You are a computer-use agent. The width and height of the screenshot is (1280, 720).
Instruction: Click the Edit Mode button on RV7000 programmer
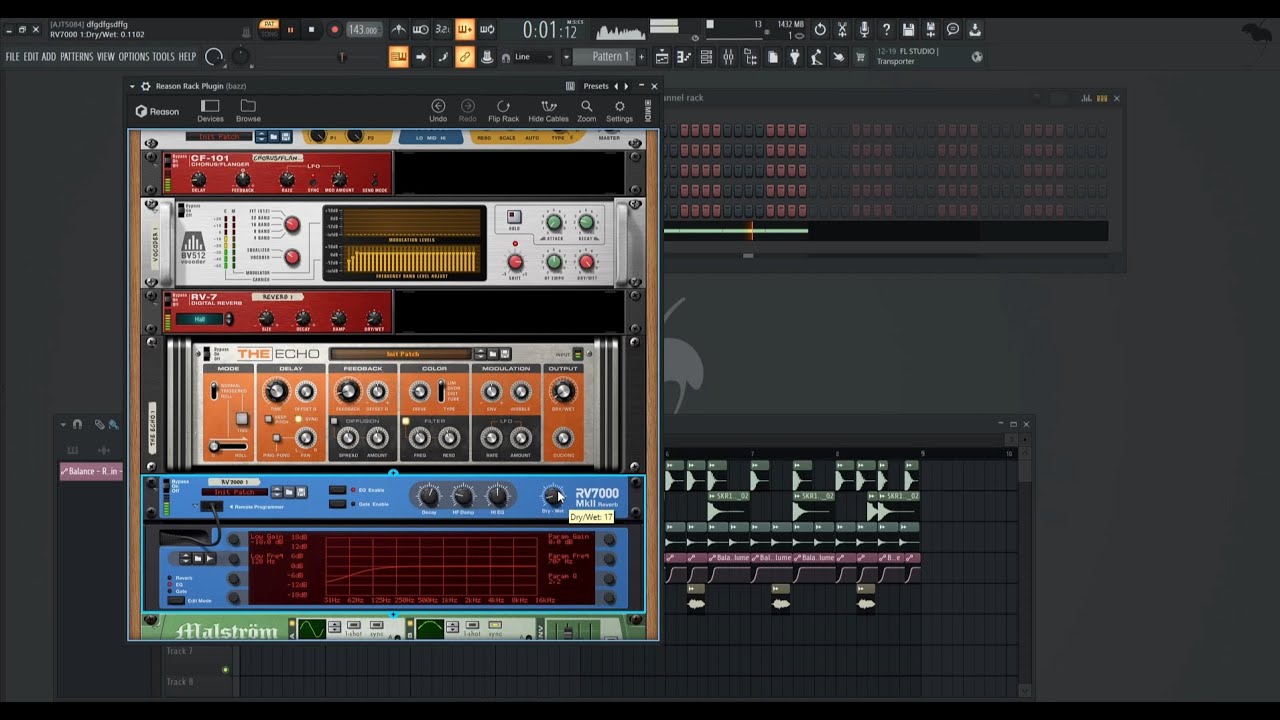[177, 600]
